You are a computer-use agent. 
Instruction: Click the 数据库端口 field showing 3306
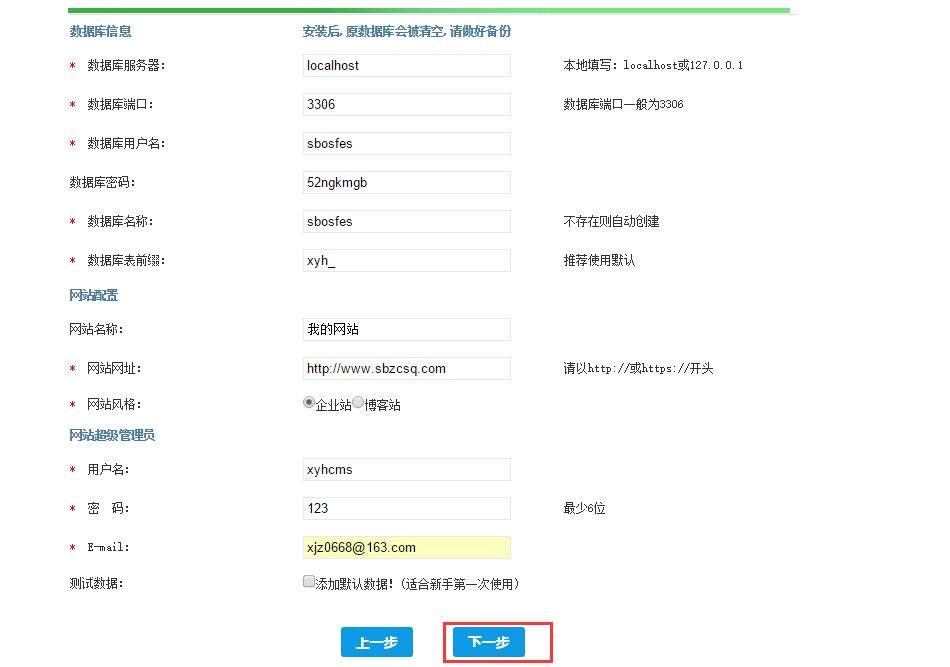pyautogui.click(x=406, y=104)
